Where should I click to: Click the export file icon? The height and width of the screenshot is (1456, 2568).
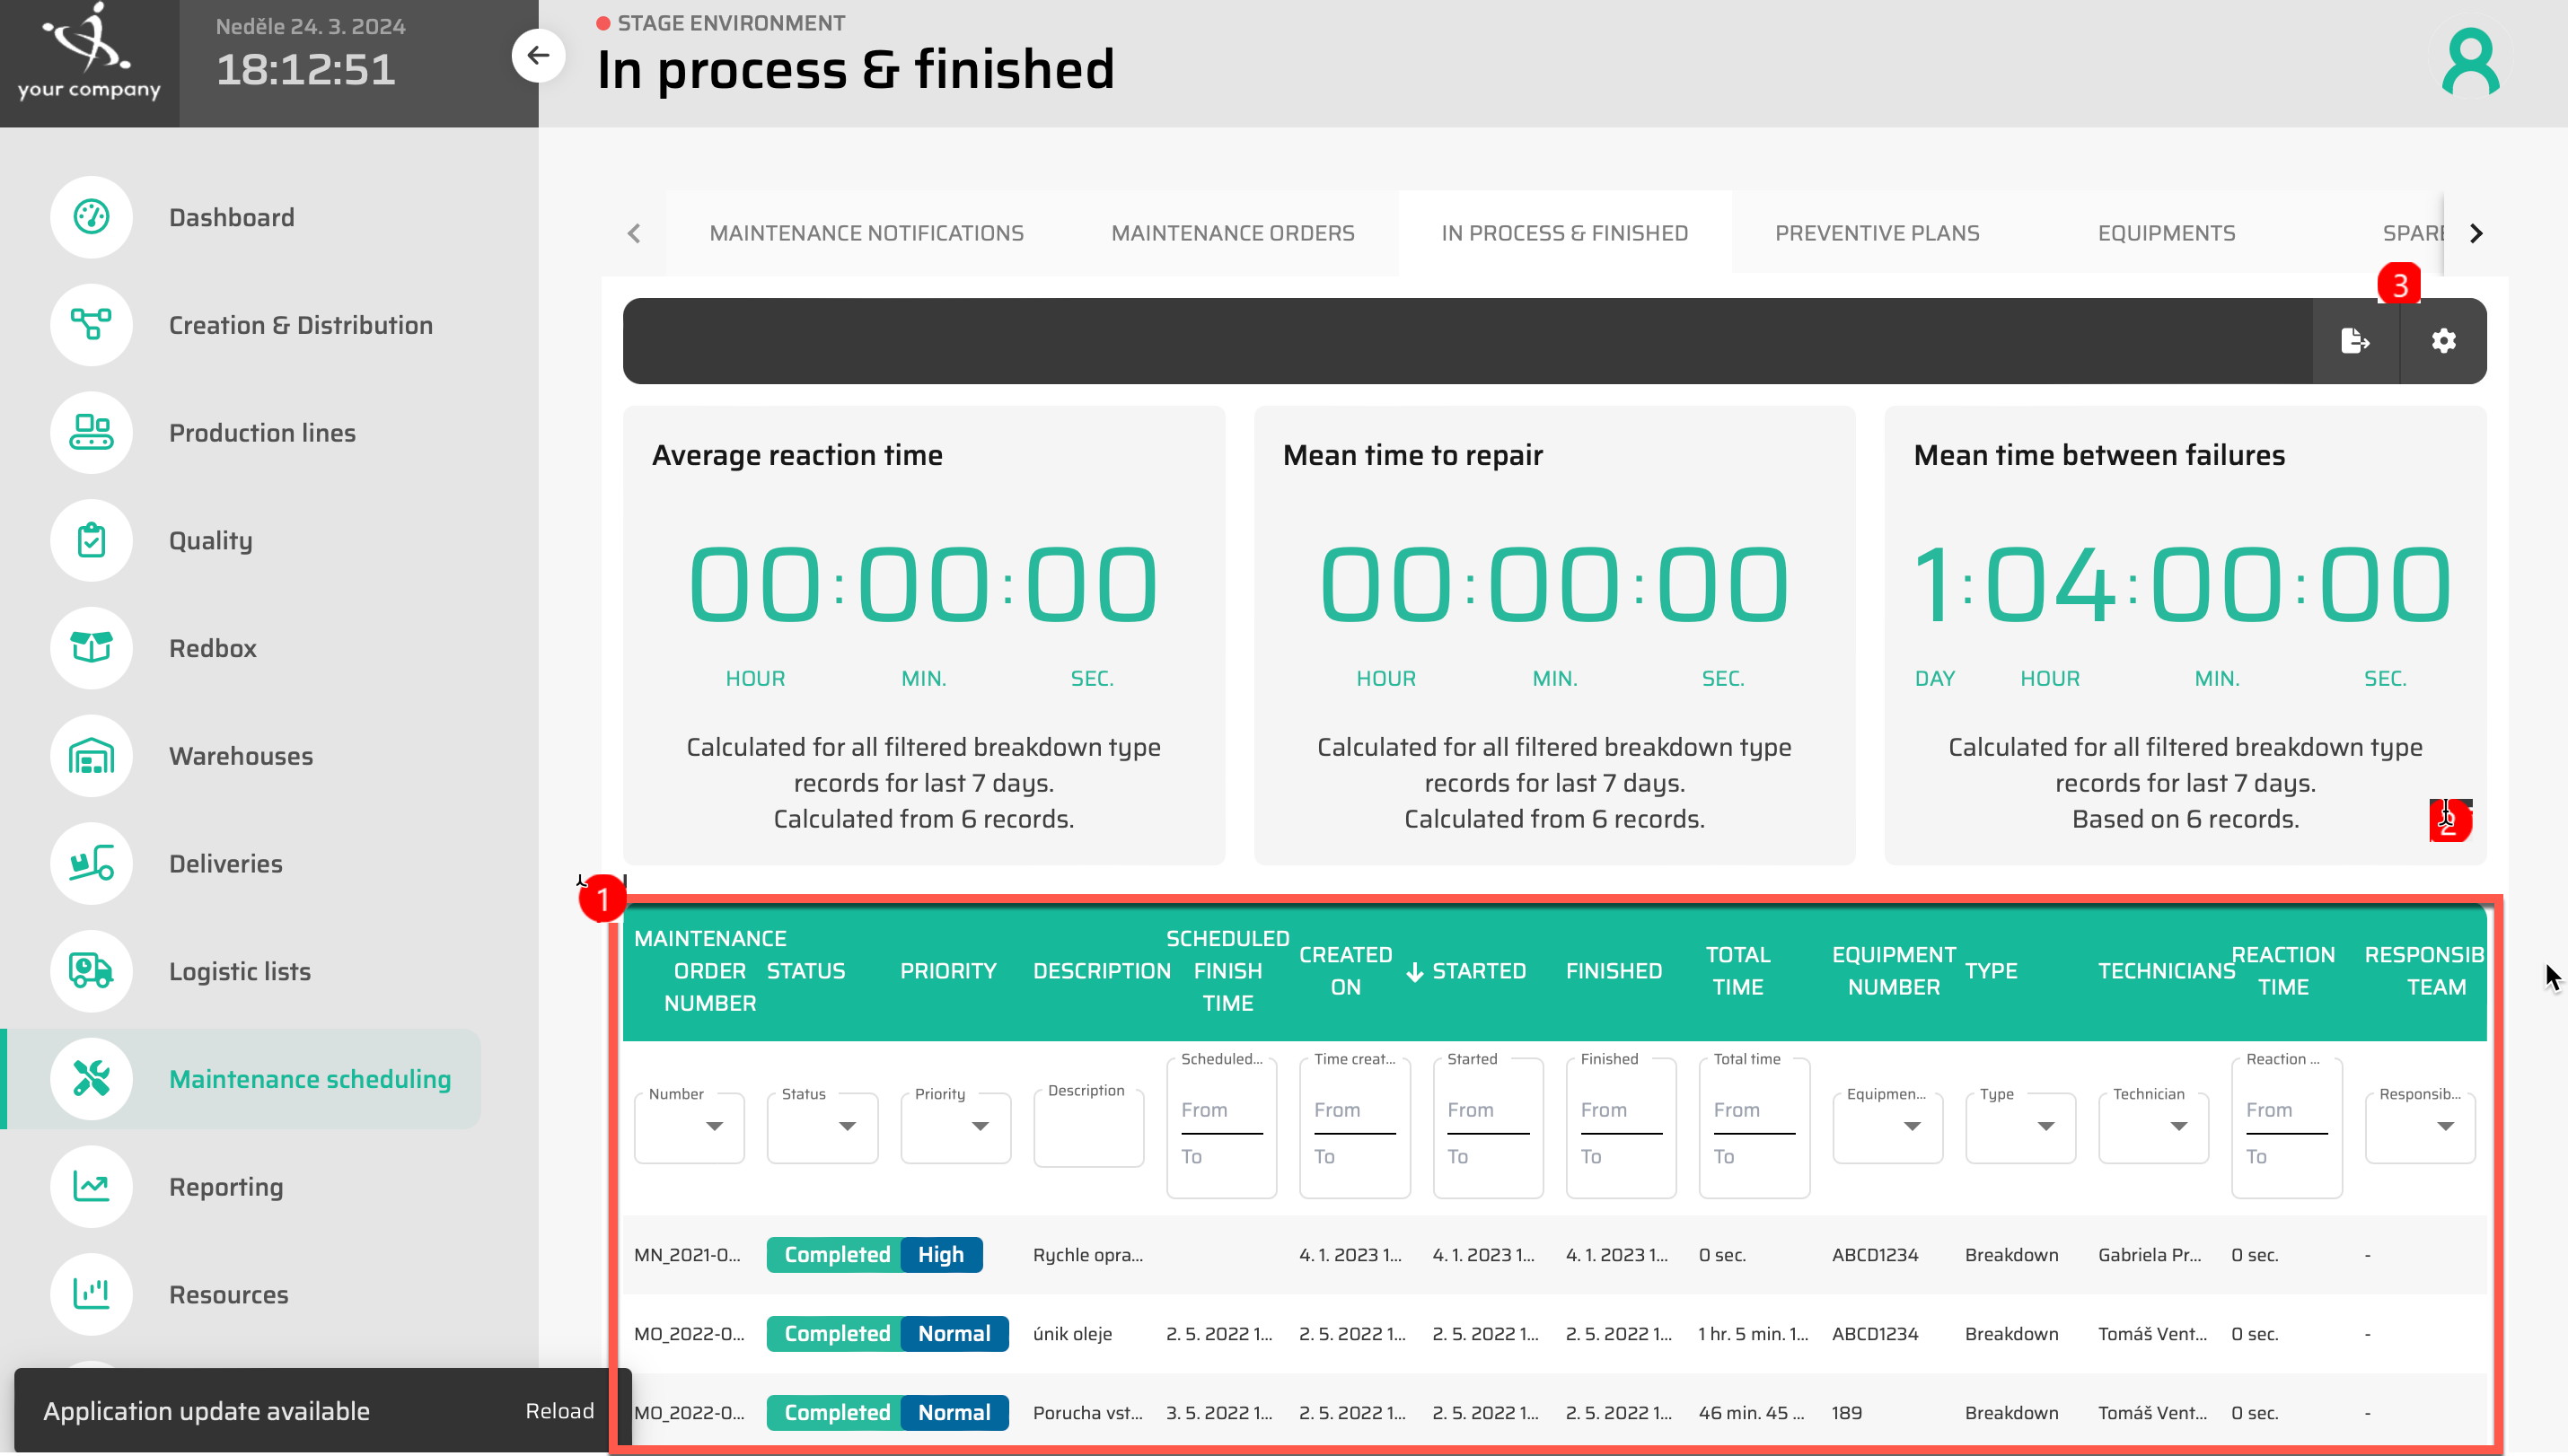click(x=2355, y=341)
